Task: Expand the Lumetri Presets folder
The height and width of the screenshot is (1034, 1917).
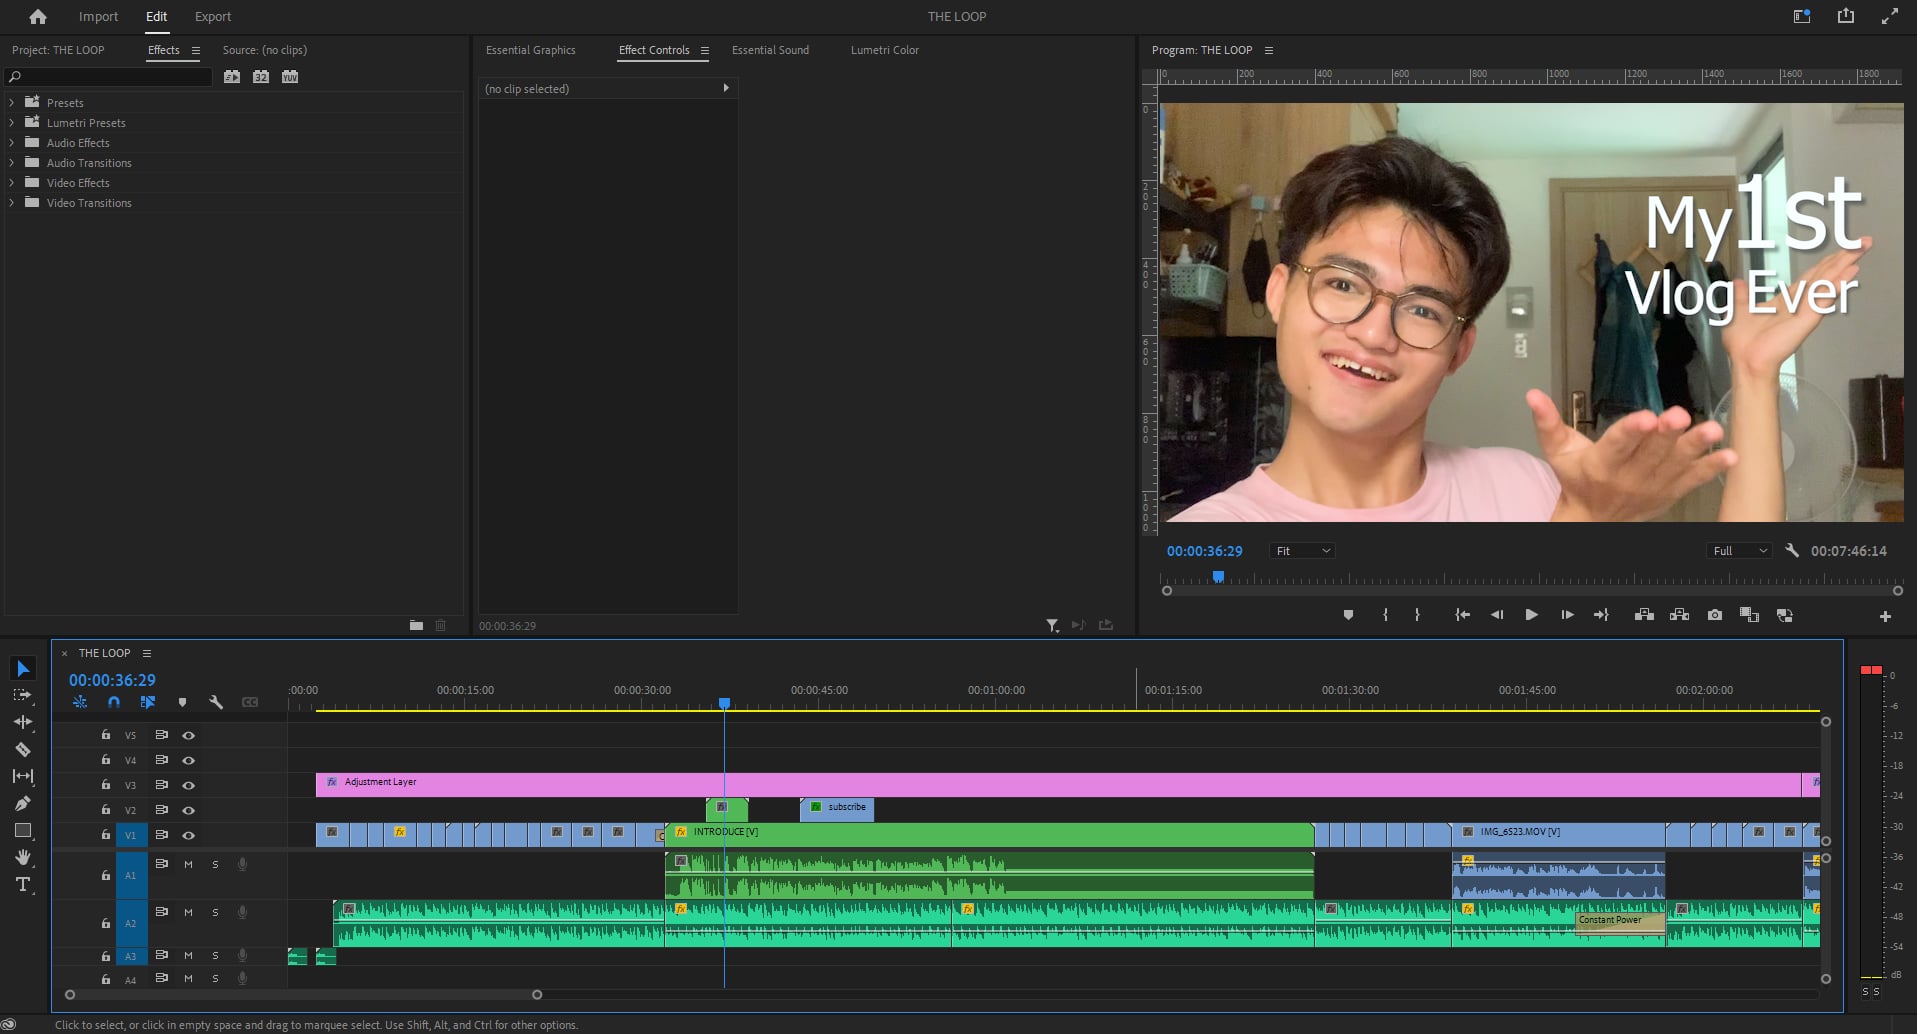Action: point(12,122)
